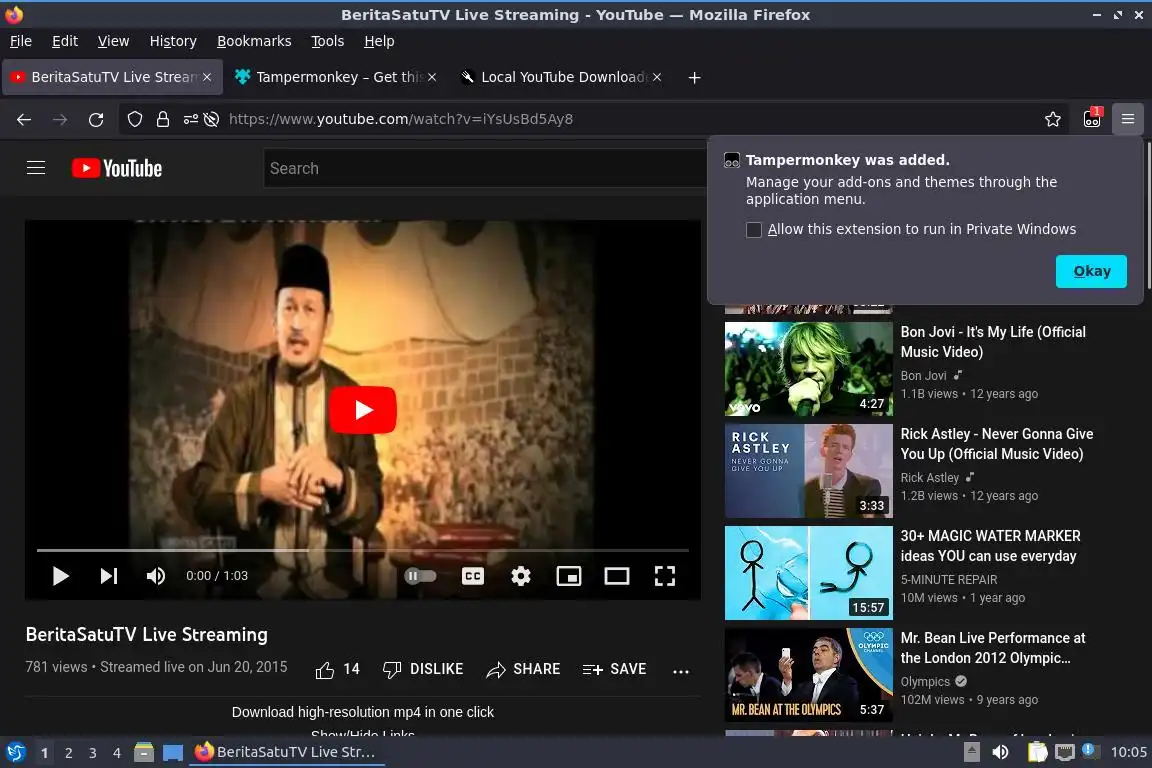
Task: Open Bon Jovi It's My Life thumbnail
Action: (809, 369)
